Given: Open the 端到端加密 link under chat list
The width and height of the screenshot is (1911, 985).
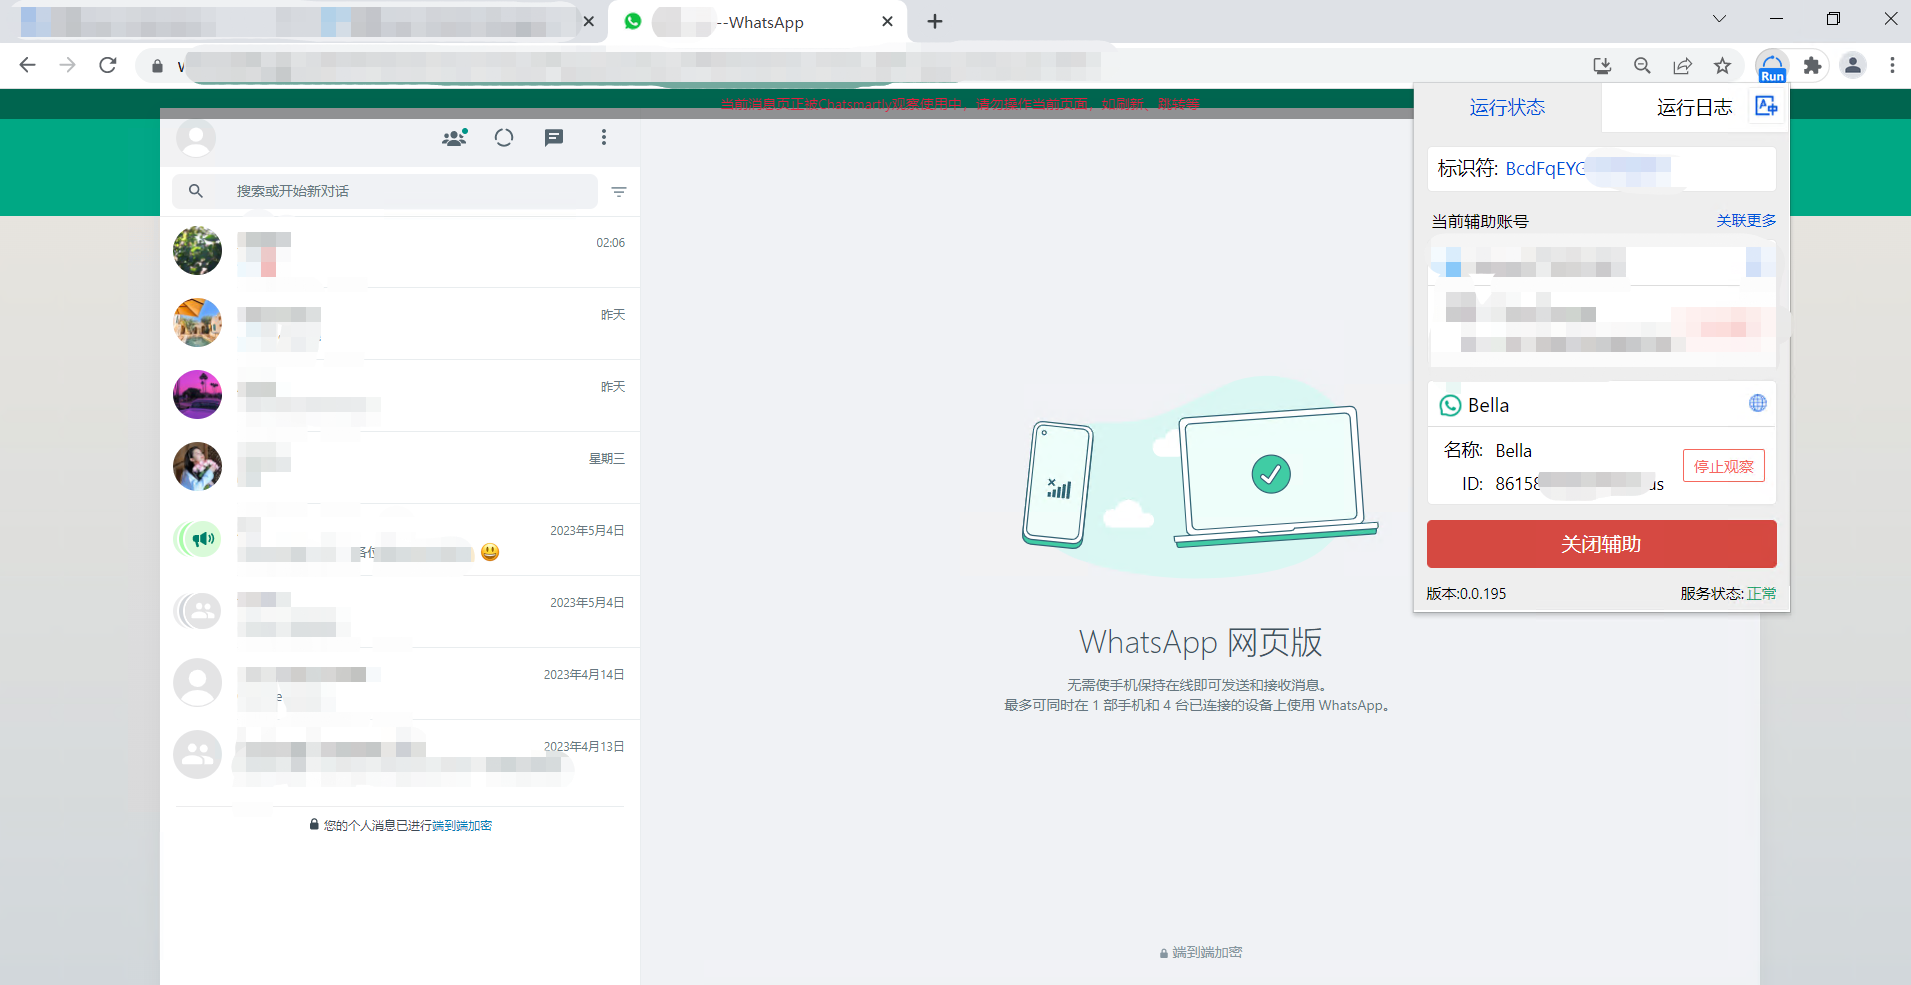Looking at the screenshot, I should pyautogui.click(x=462, y=826).
